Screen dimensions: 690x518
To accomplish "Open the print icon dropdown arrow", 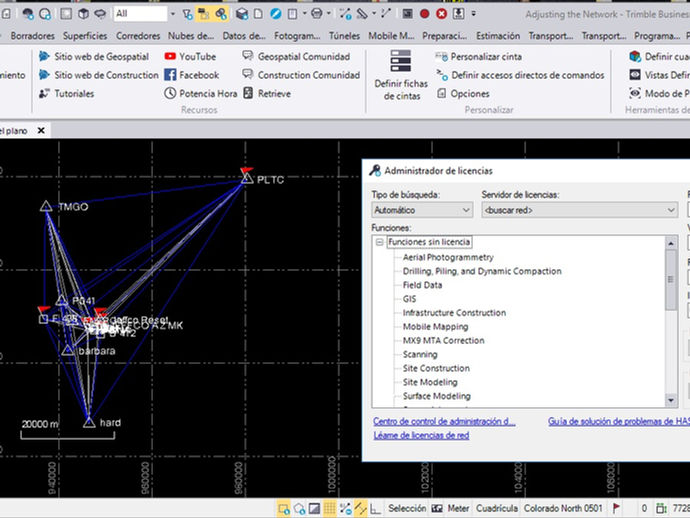I will [x=328, y=14].
